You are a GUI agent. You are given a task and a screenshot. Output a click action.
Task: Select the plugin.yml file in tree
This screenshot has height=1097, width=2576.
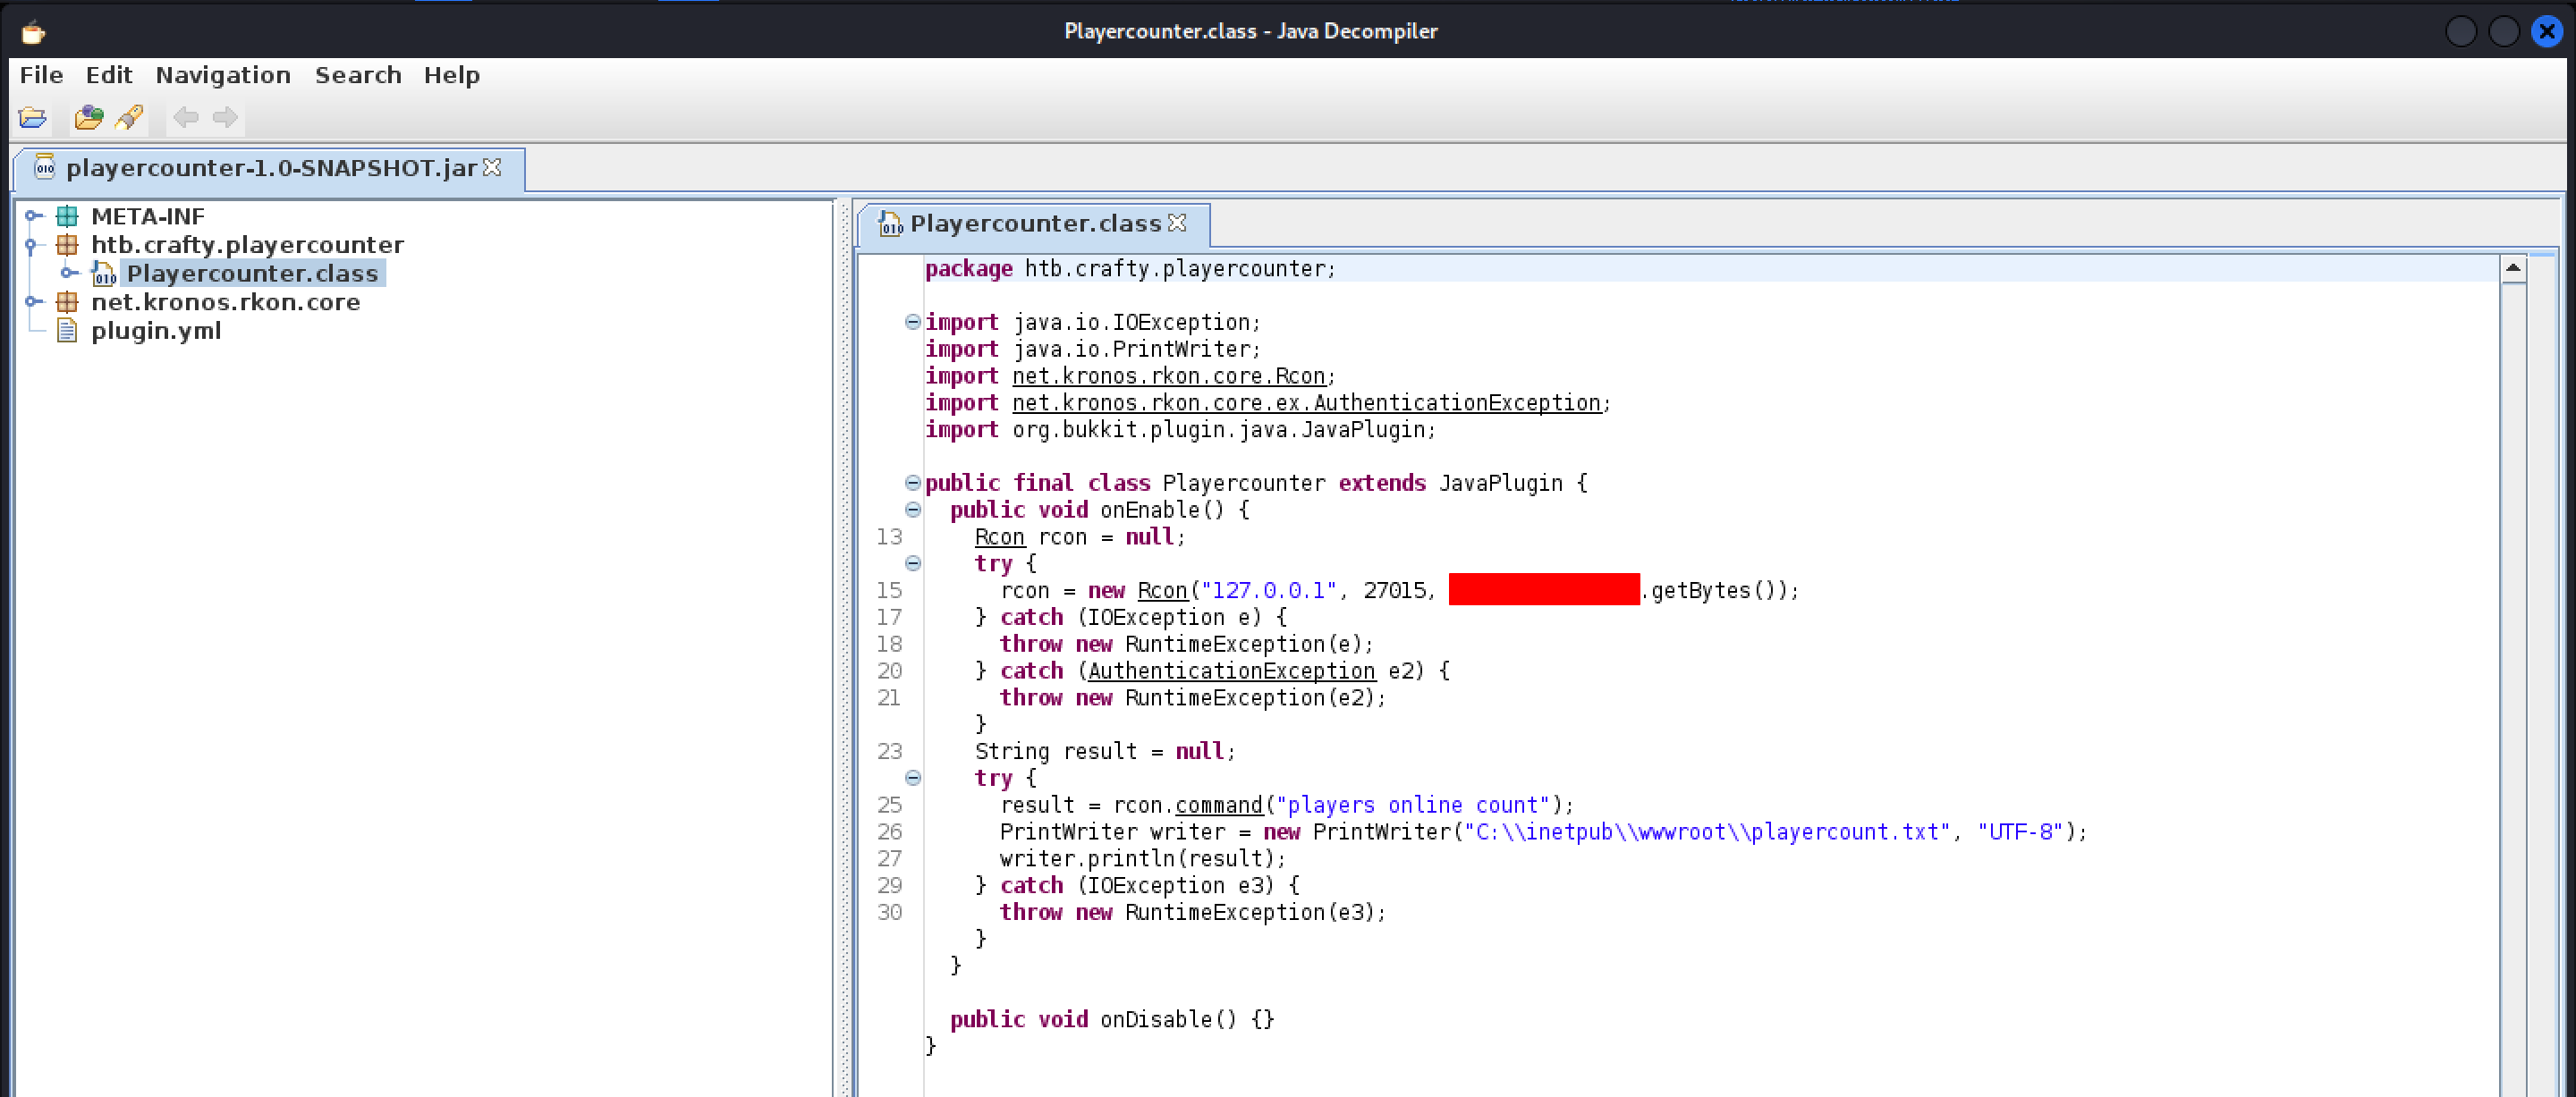click(x=155, y=331)
